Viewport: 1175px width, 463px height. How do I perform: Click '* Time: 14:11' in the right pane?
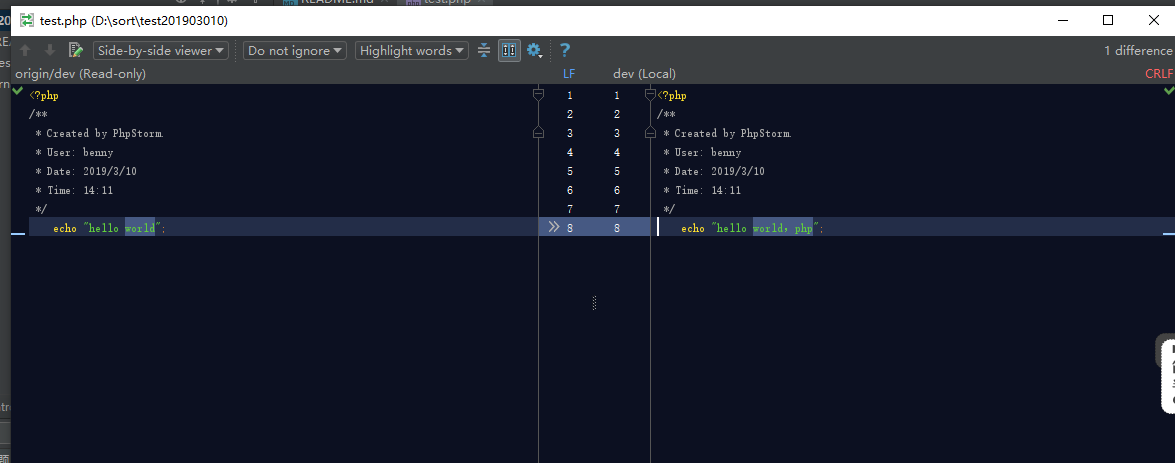pos(702,190)
